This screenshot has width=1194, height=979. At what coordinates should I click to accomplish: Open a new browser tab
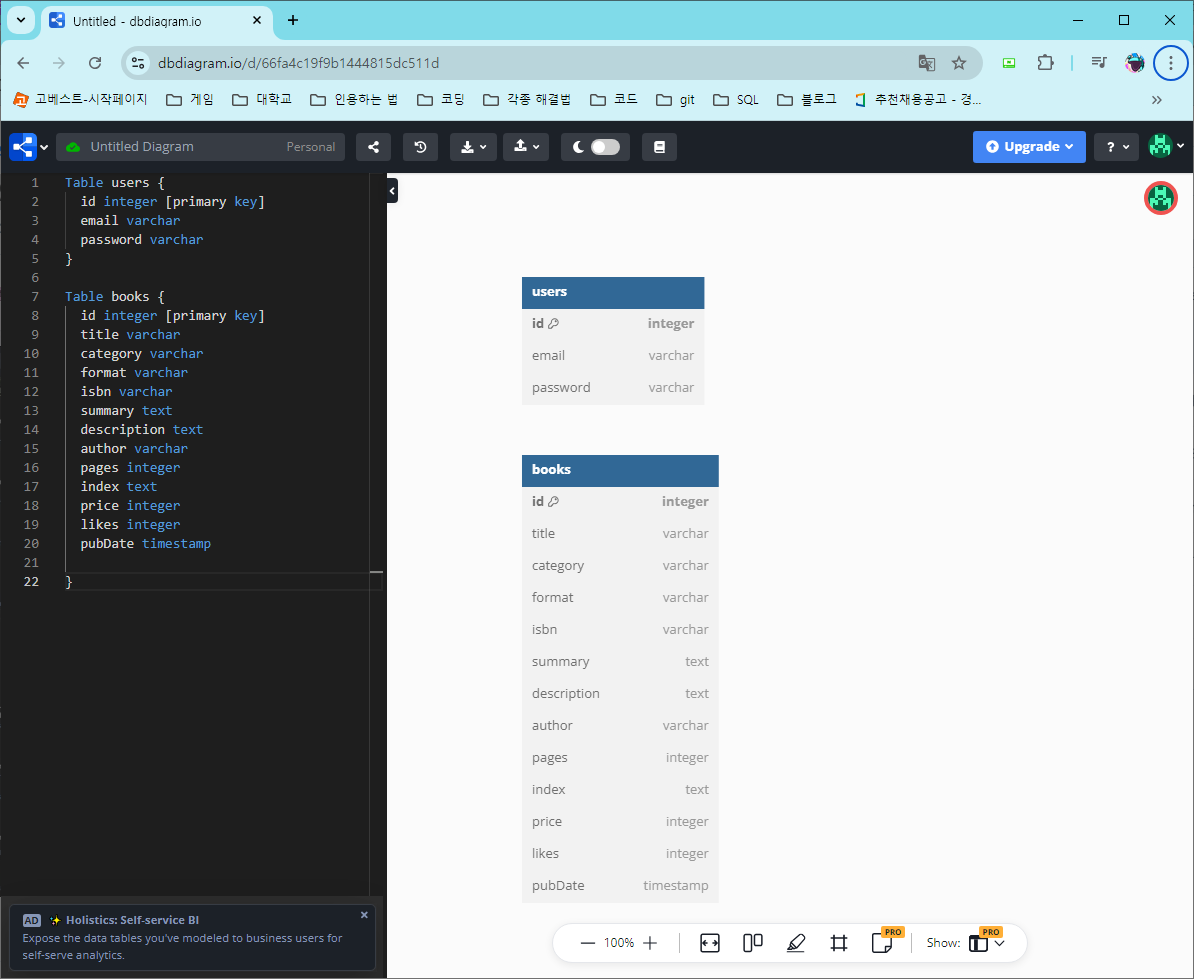pyautogui.click(x=293, y=21)
